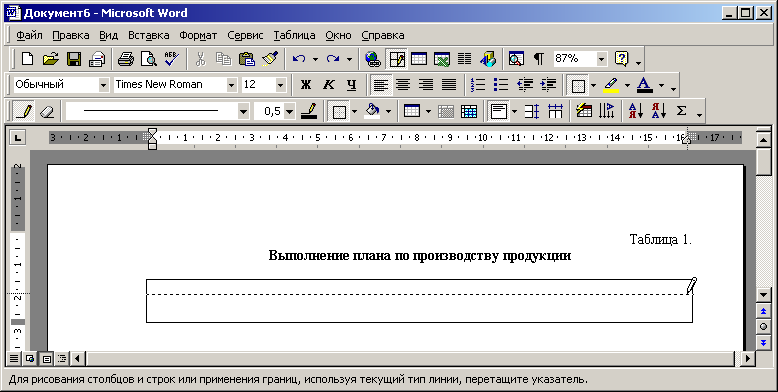
Task: Distribute rows evenly icon
Action: [532, 111]
